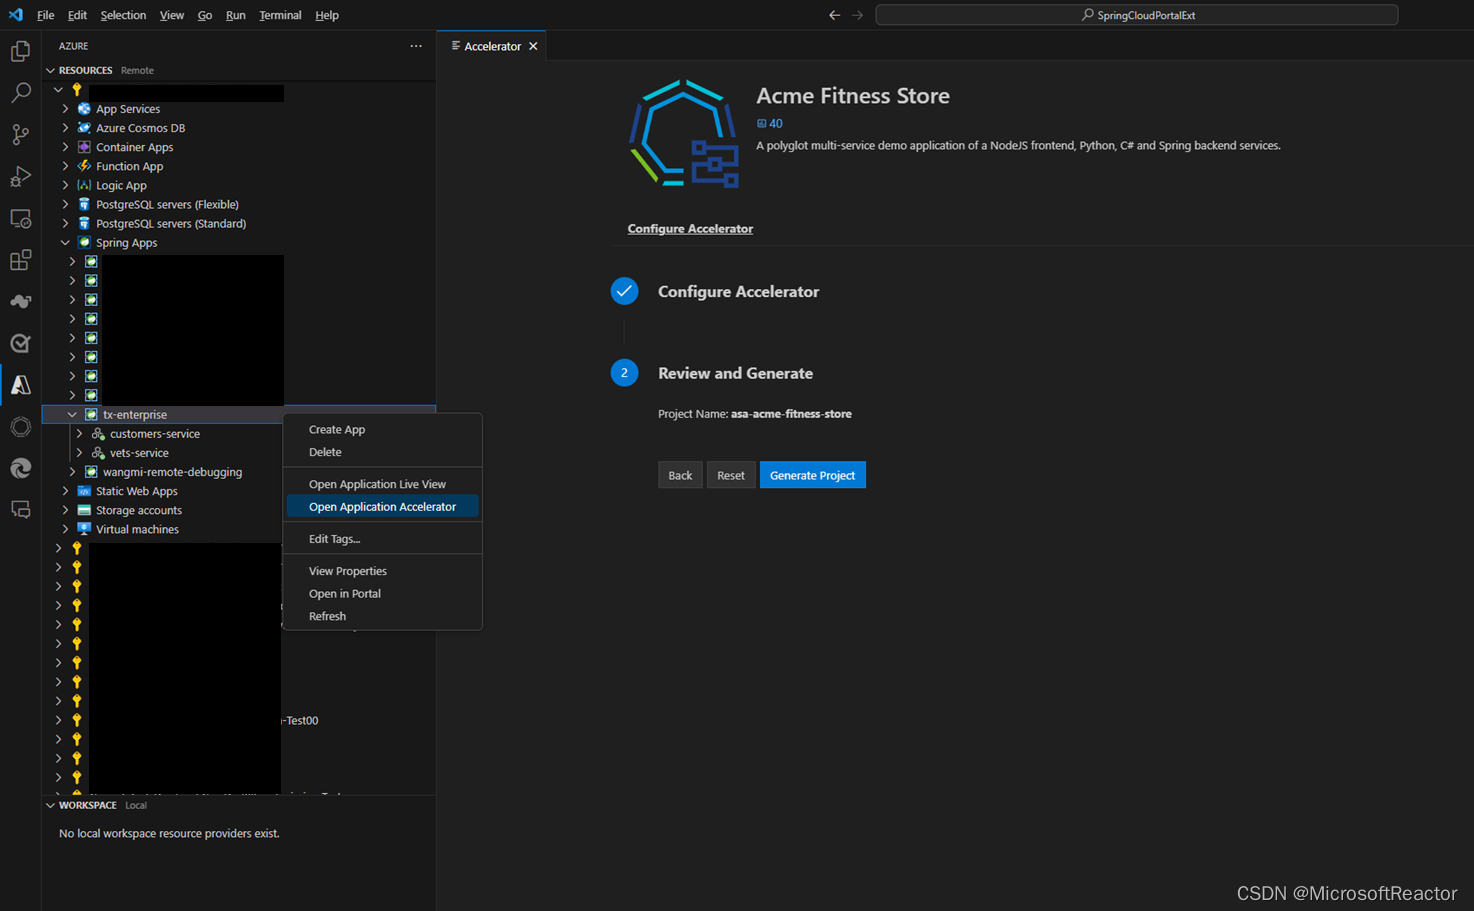The width and height of the screenshot is (1474, 911).
Task: Collapse the RESOURCES section
Action: coord(50,70)
